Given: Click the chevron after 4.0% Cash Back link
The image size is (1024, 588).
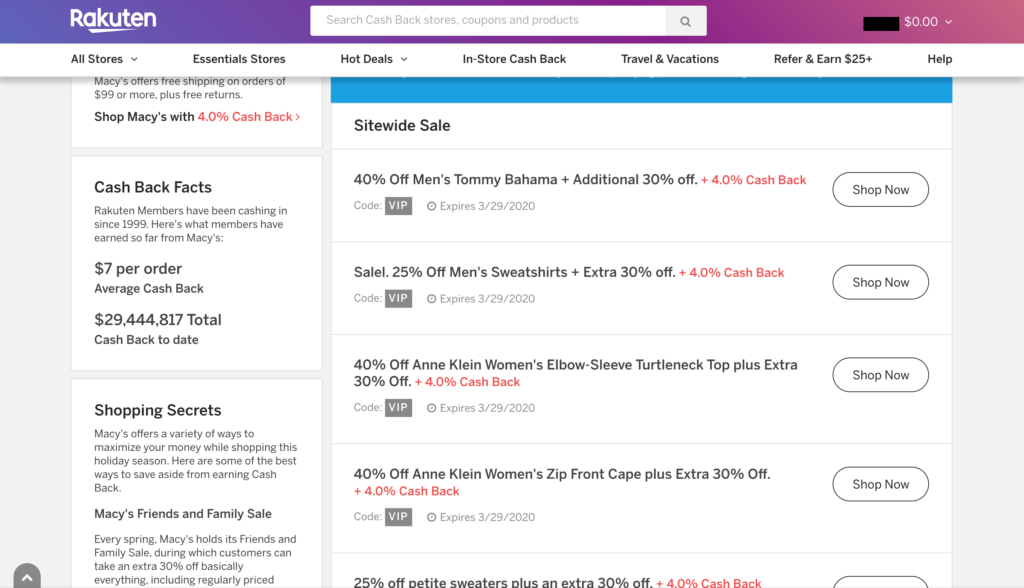Looking at the screenshot, I should [298, 117].
